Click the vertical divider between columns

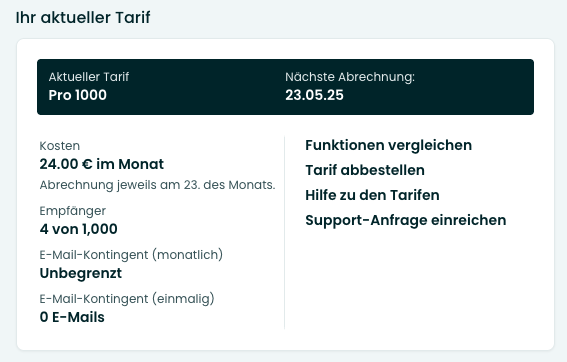[x=285, y=233]
